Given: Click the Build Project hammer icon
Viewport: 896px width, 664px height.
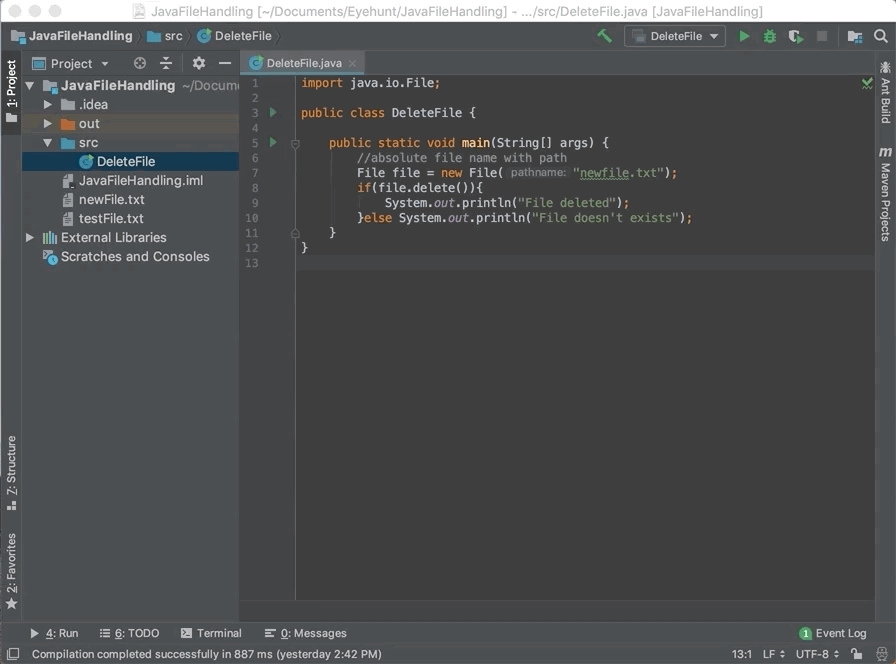Looking at the screenshot, I should point(604,36).
